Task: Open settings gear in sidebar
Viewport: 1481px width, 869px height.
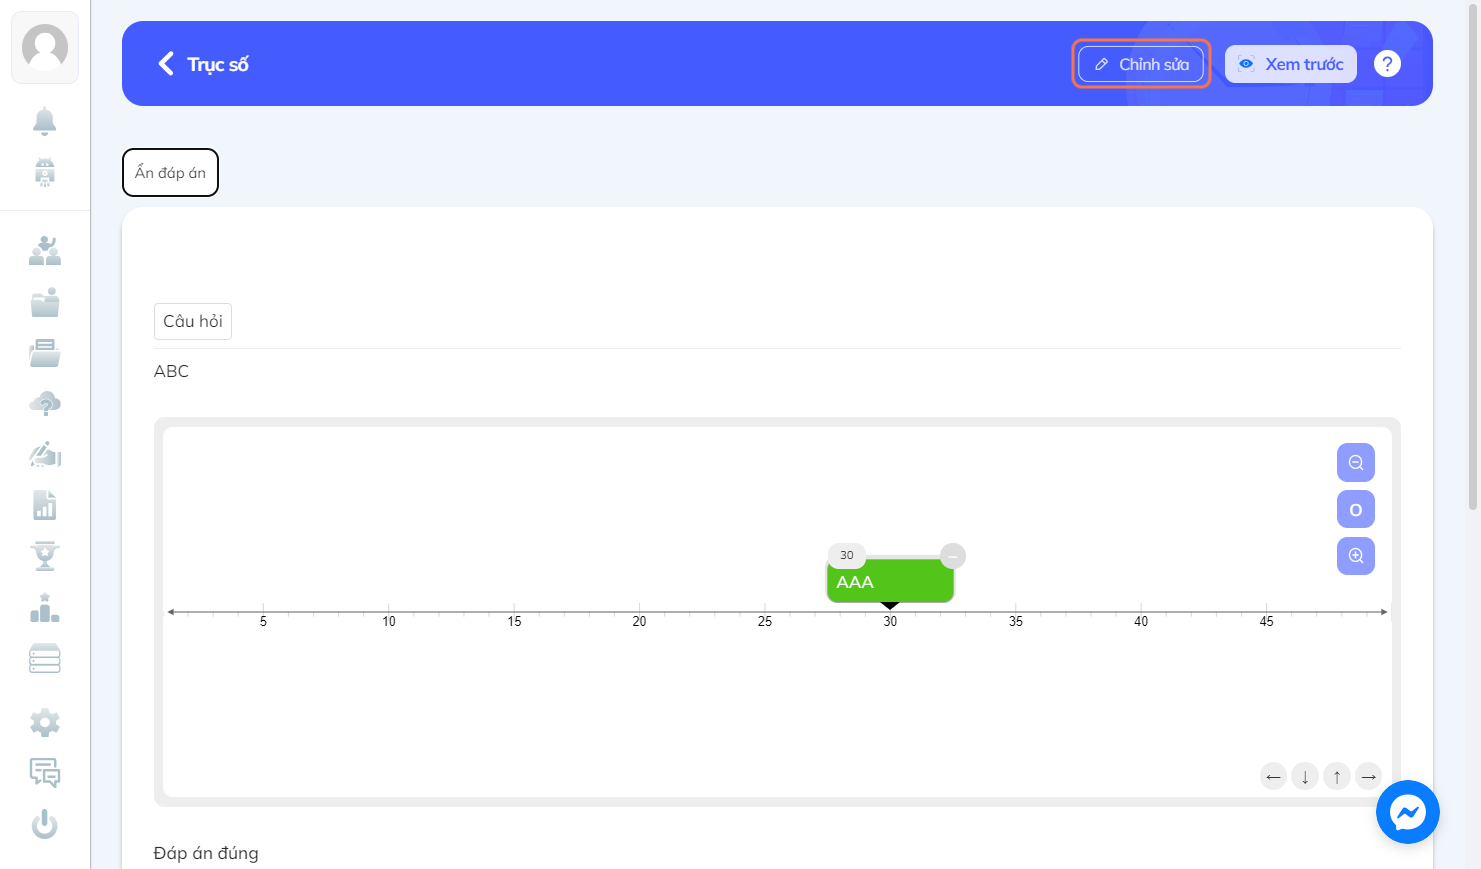Action: (45, 722)
